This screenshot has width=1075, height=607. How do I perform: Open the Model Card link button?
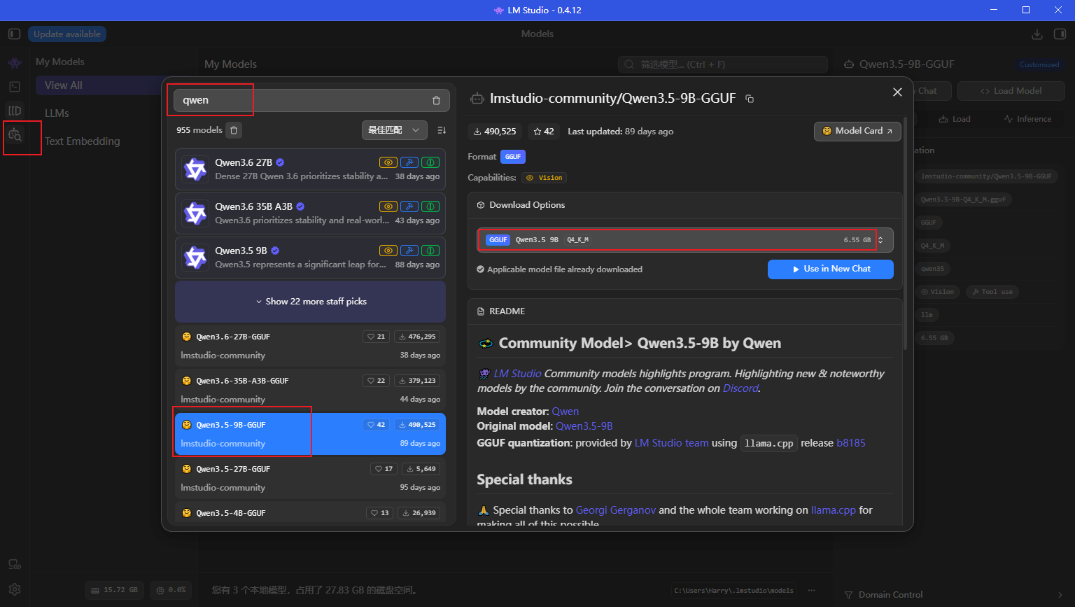pos(857,131)
